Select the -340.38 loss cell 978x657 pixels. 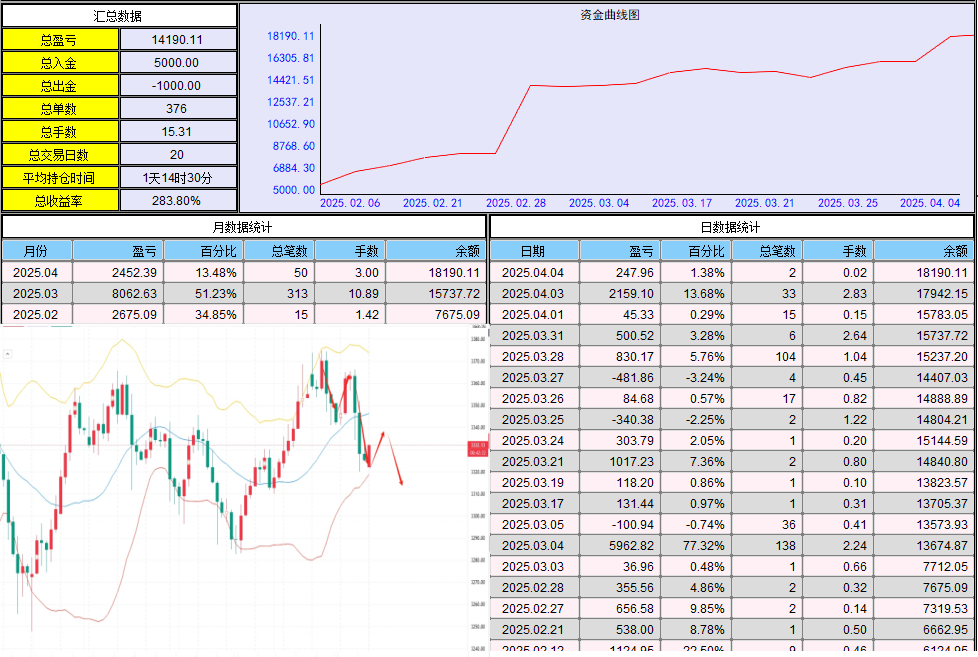point(620,420)
